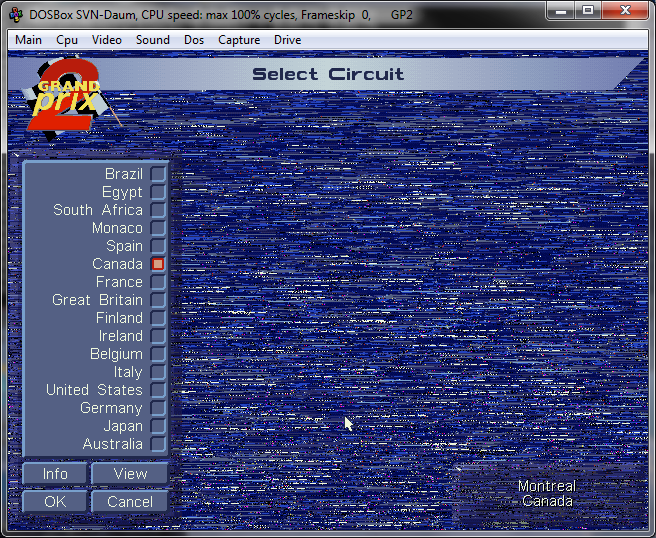The image size is (656, 538).
Task: Open the Main menu
Action: 28,40
